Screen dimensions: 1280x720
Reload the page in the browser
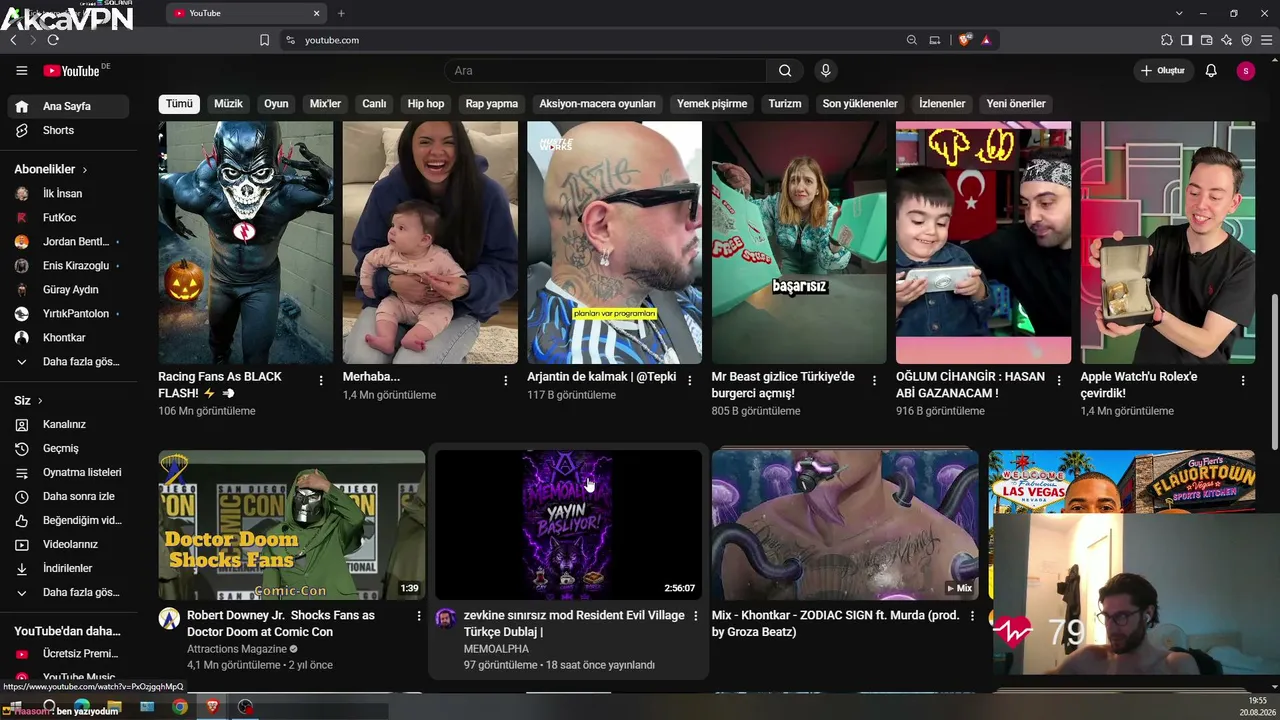pyautogui.click(x=53, y=40)
